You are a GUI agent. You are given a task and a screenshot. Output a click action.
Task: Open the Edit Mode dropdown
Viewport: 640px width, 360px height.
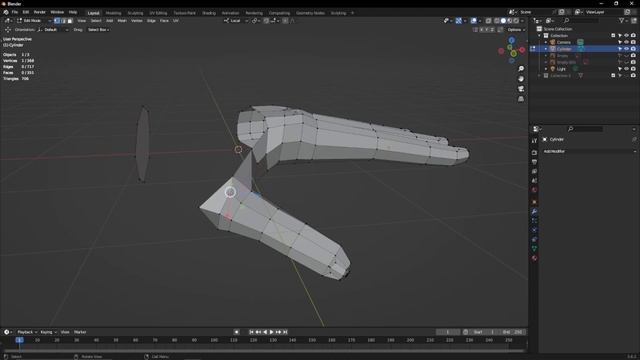pos(34,20)
